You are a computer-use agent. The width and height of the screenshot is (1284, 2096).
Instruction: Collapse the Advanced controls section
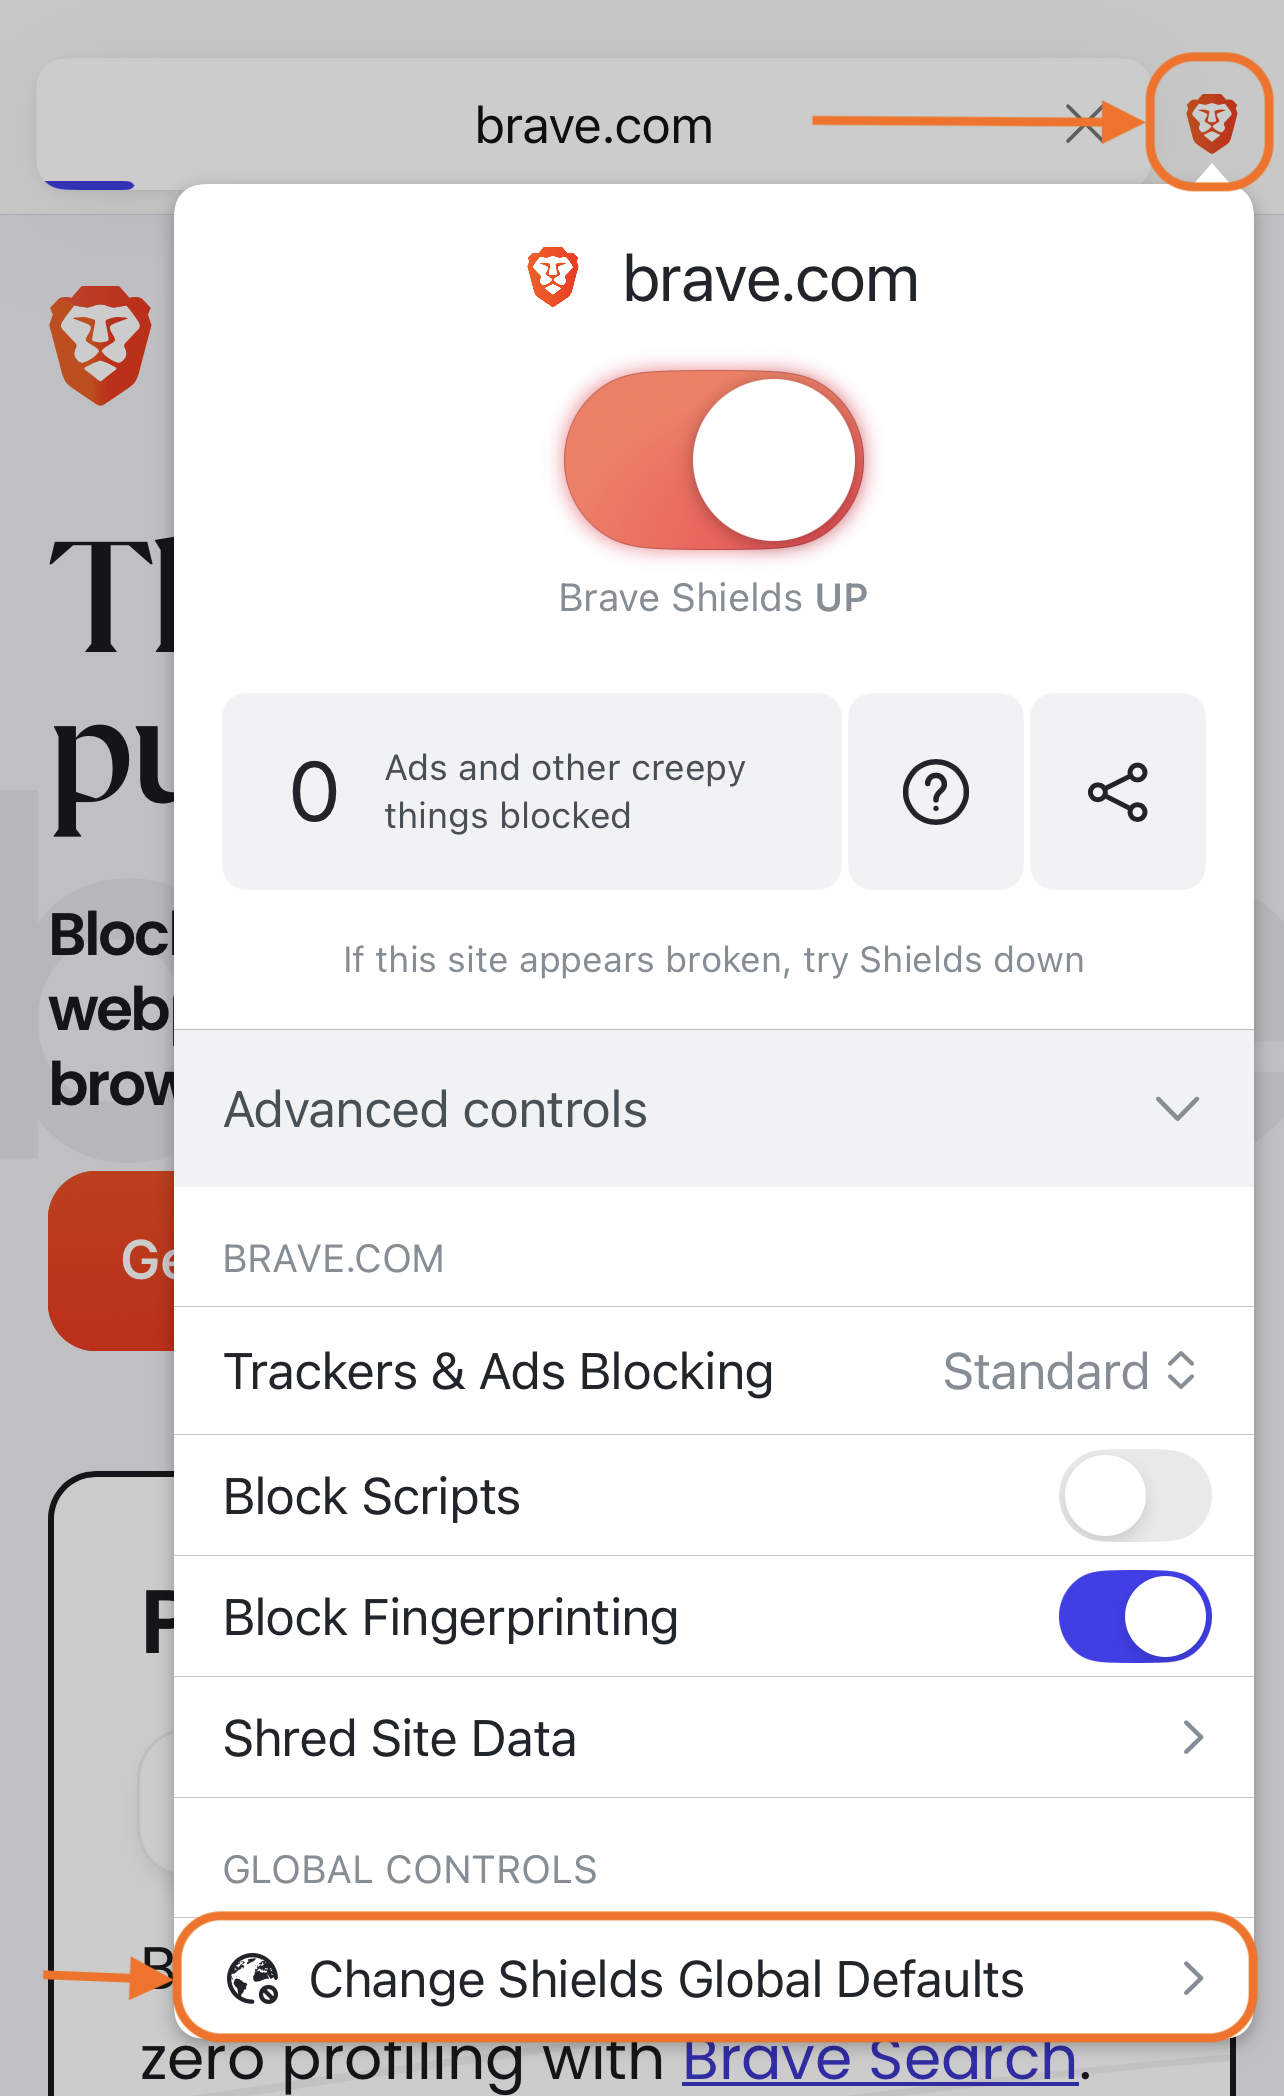tap(1176, 1108)
